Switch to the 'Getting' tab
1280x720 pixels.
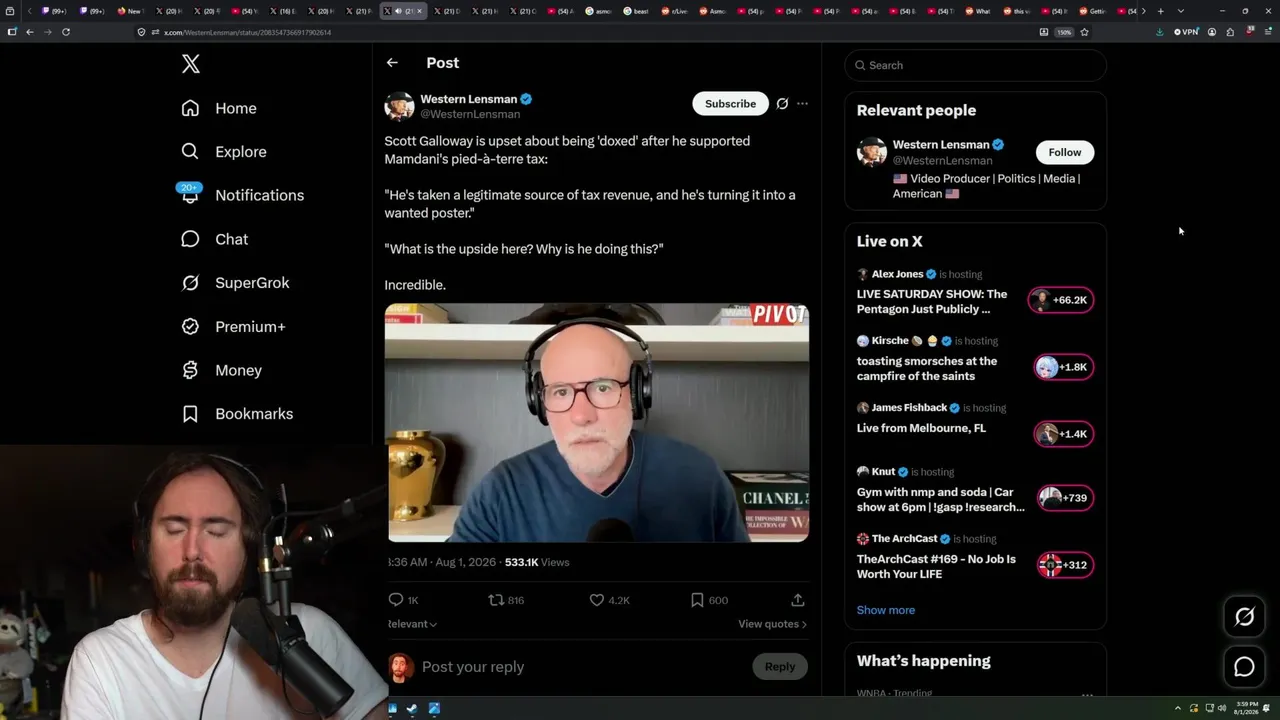coord(1093,11)
